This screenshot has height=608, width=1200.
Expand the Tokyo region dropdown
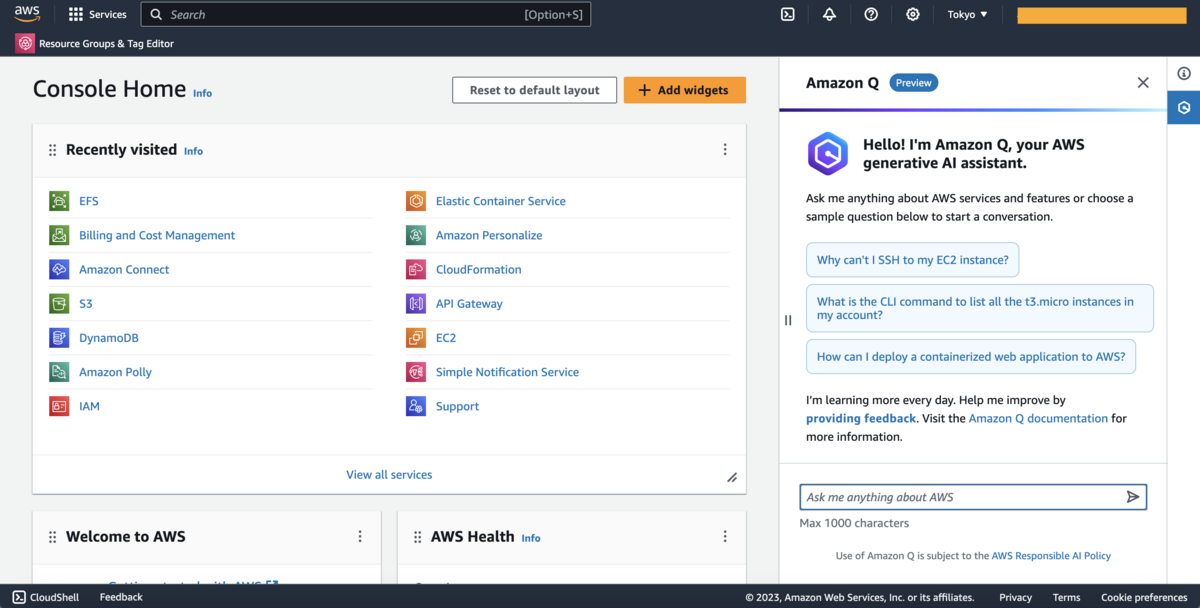[967, 14]
